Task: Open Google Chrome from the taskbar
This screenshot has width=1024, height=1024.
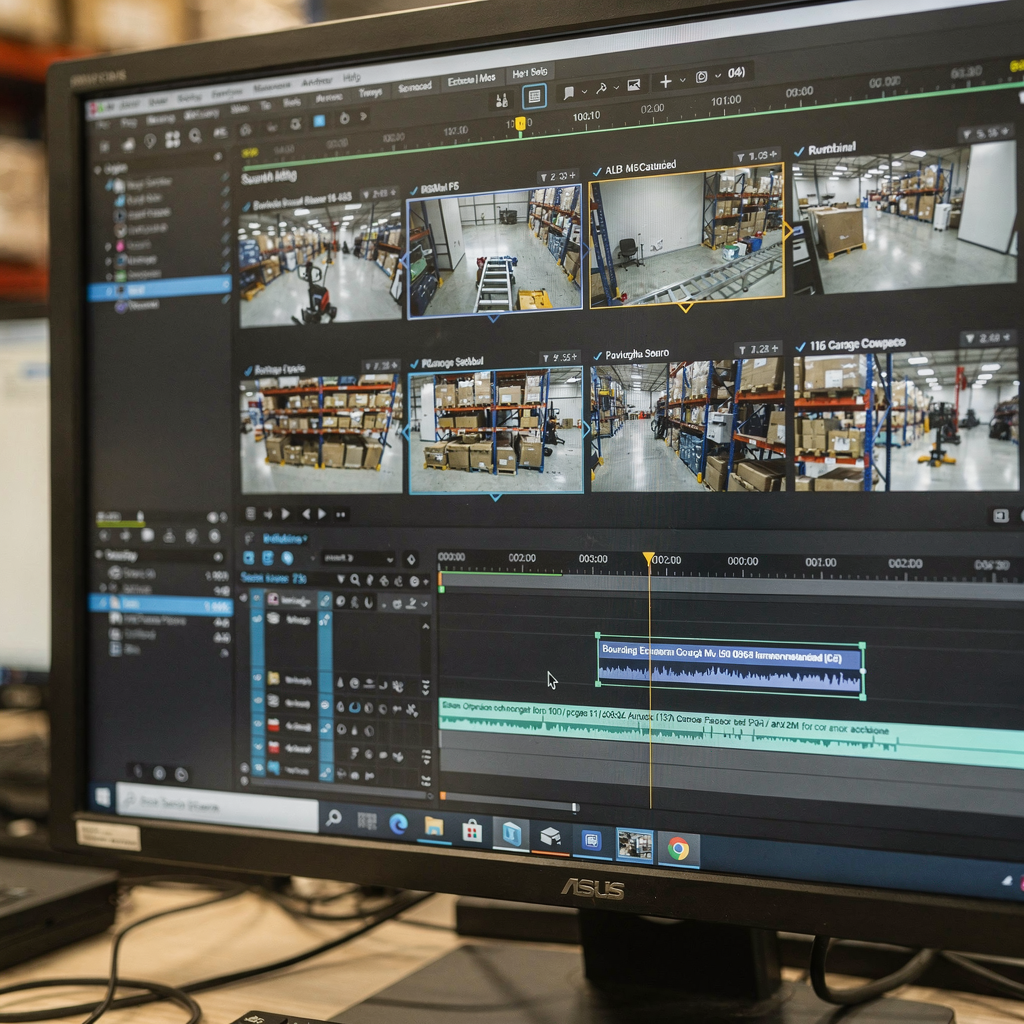Action: pyautogui.click(x=678, y=849)
